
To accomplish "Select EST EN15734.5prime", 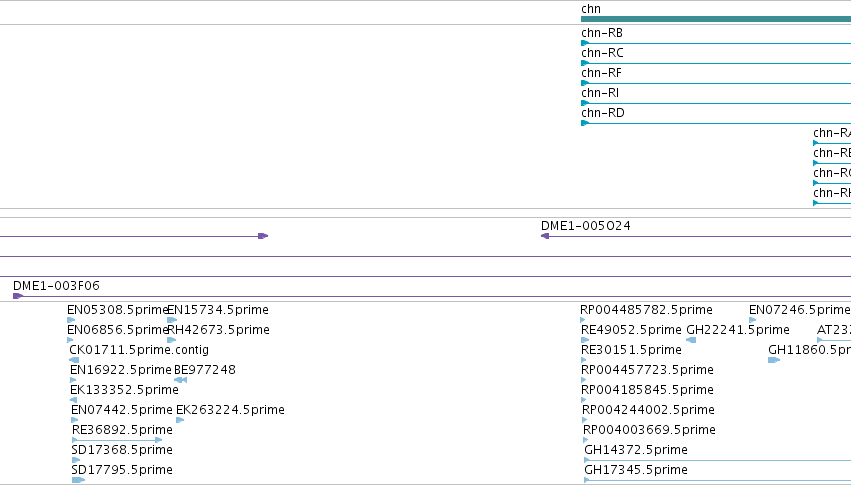I will click(x=218, y=310).
